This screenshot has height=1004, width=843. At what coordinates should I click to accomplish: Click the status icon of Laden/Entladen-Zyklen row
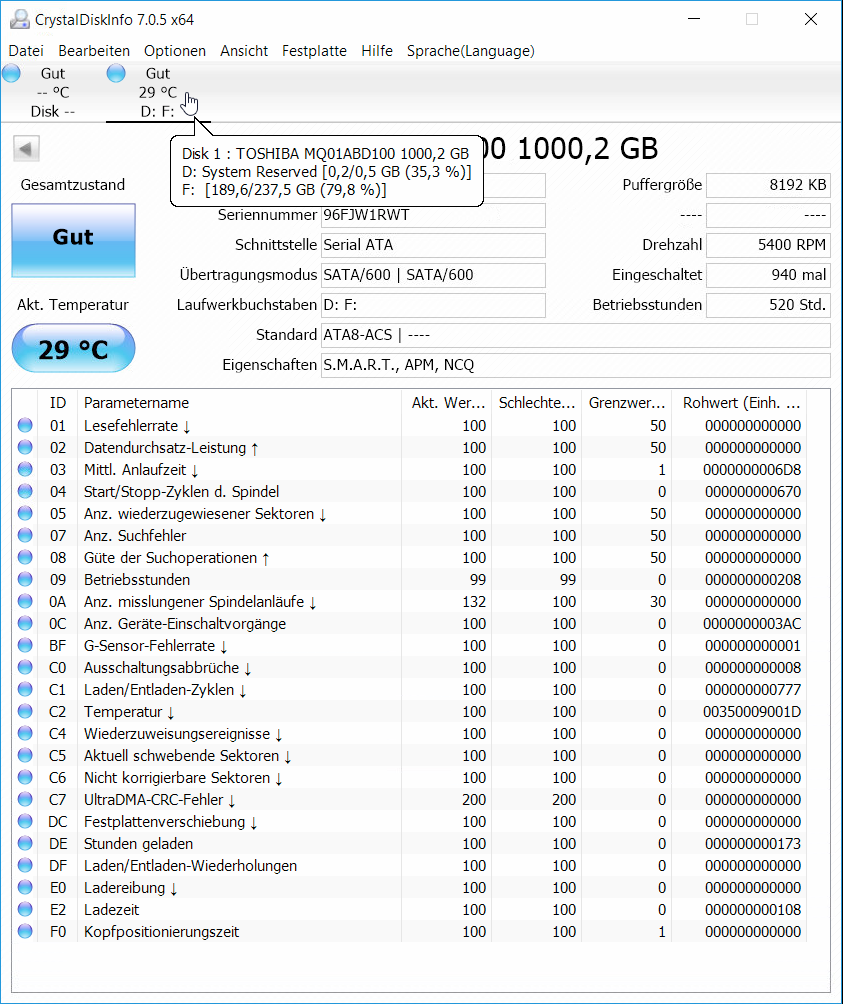tap(25, 689)
